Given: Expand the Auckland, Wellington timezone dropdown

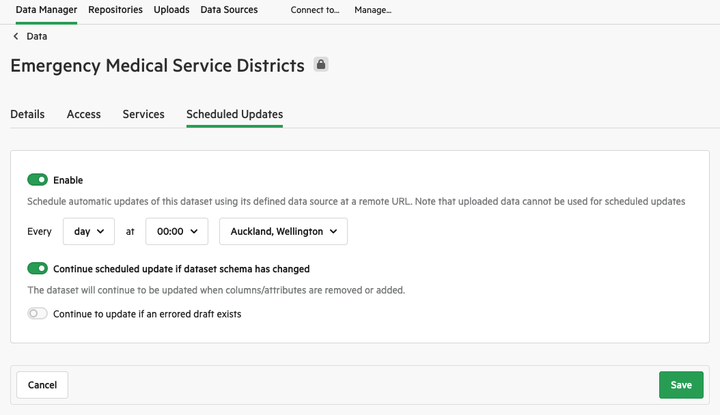Looking at the screenshot, I should click(283, 231).
